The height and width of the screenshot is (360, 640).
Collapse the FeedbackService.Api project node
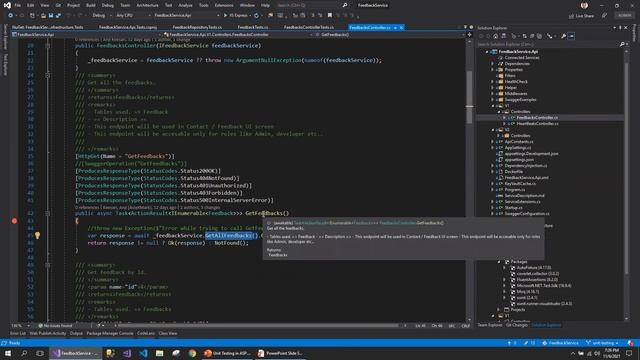[487, 52]
